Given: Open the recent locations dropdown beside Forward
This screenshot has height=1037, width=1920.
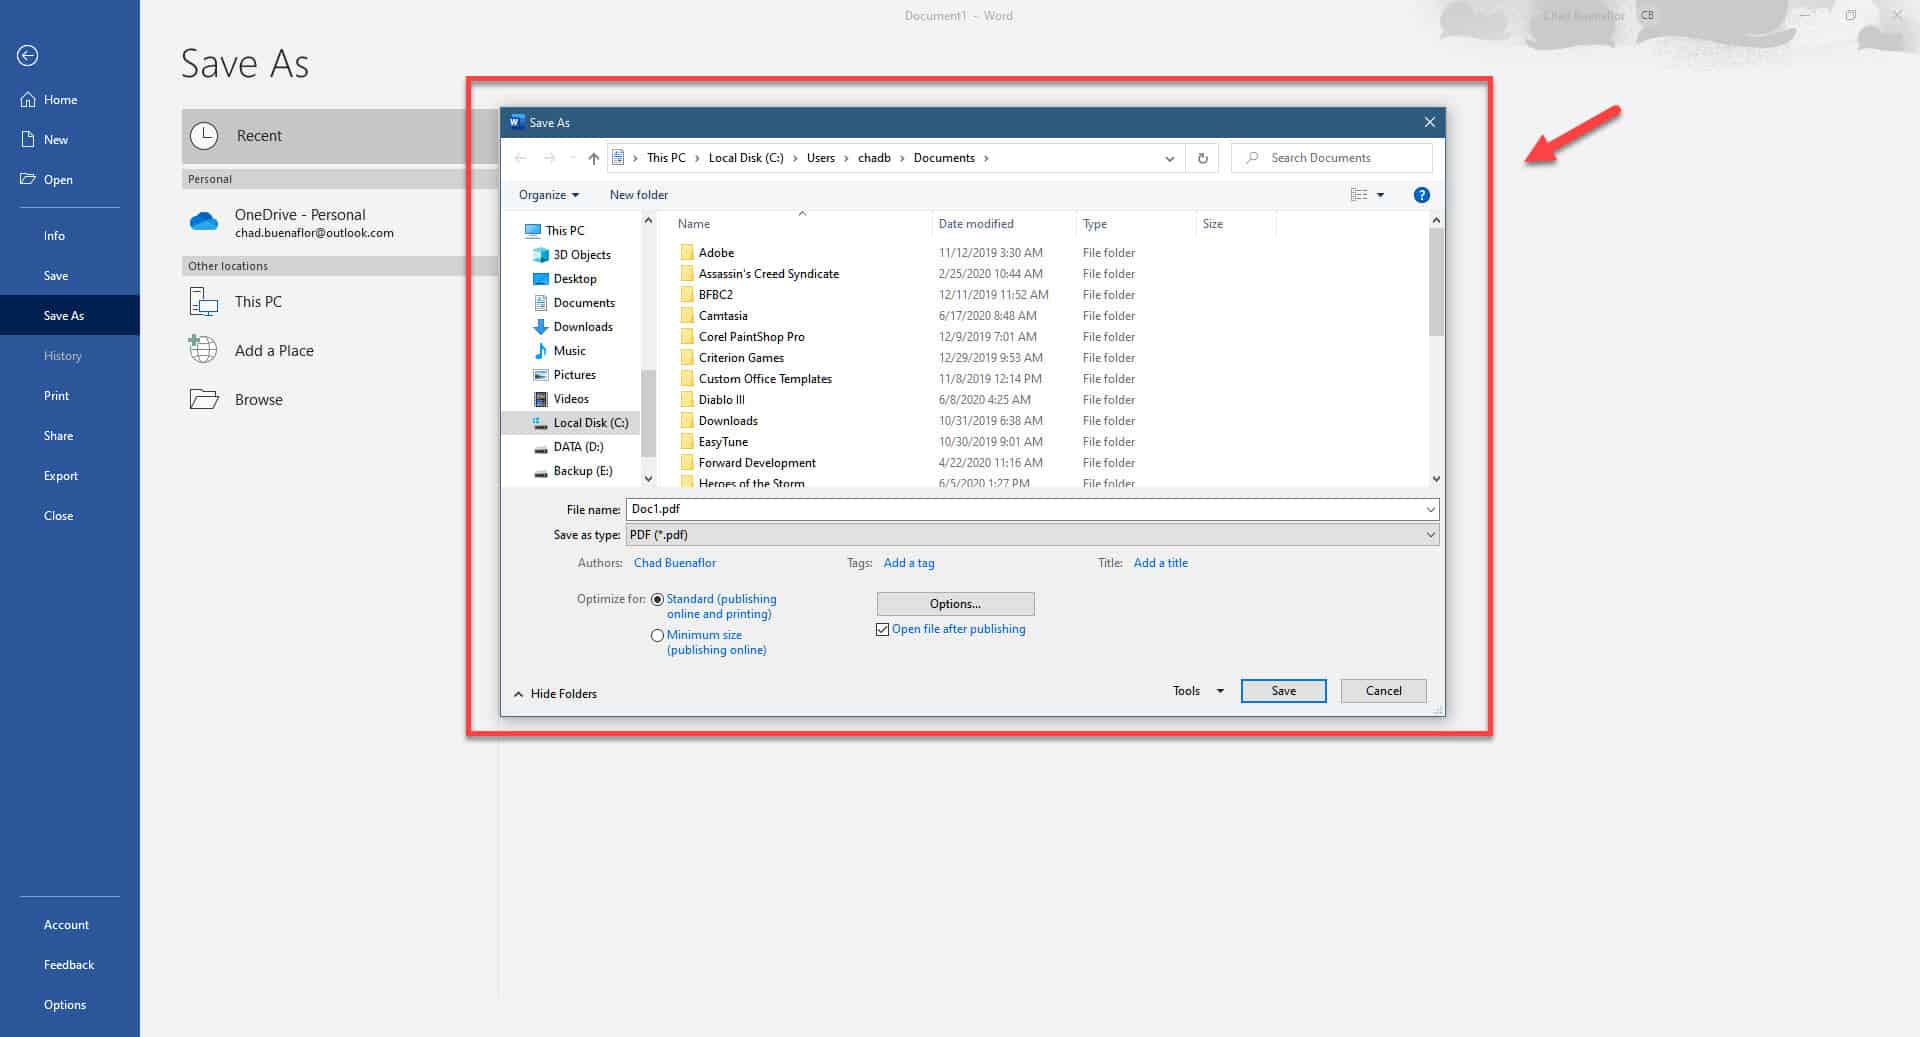Looking at the screenshot, I should 572,158.
